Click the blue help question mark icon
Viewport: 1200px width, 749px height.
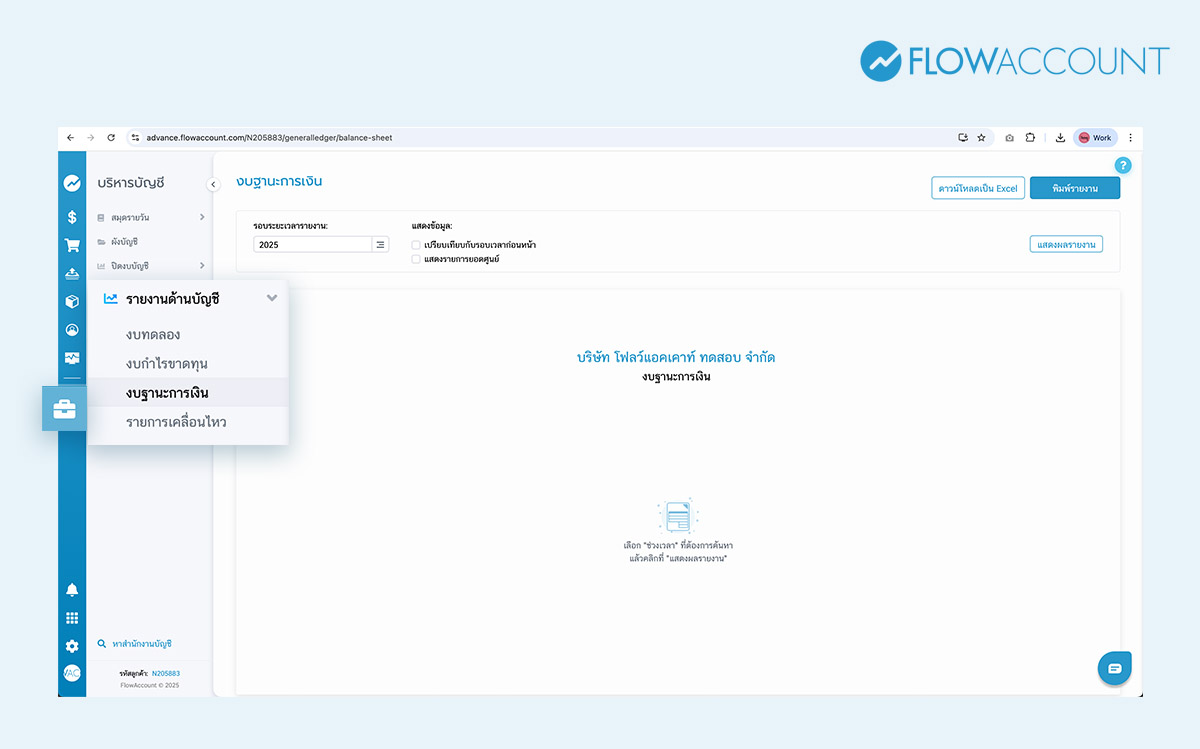pyautogui.click(x=1123, y=166)
